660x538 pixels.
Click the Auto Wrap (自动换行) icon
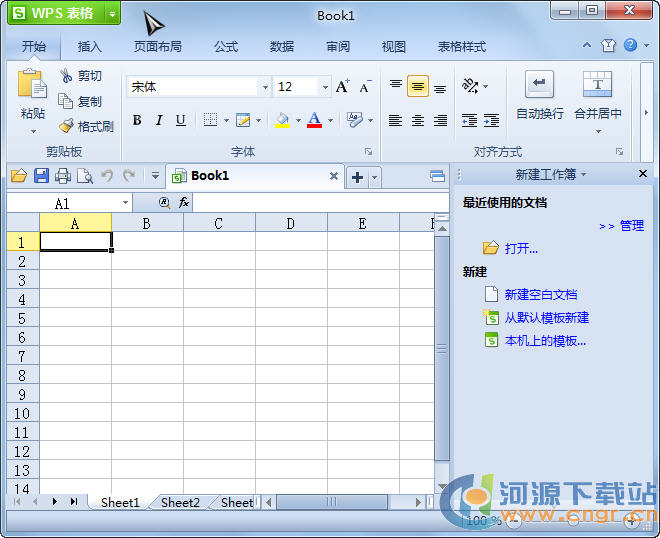pyautogui.click(x=539, y=84)
